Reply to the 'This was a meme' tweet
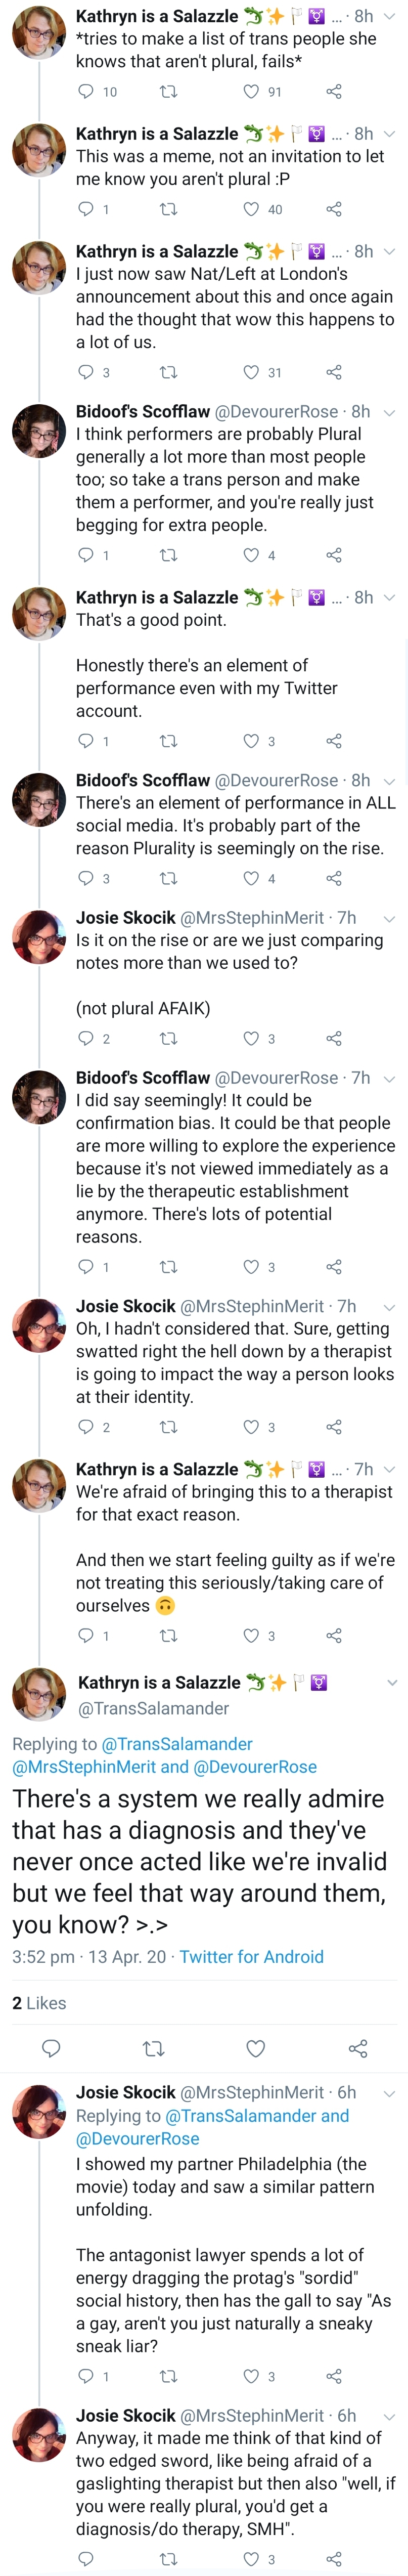The height and width of the screenshot is (2576, 408). click(x=86, y=209)
